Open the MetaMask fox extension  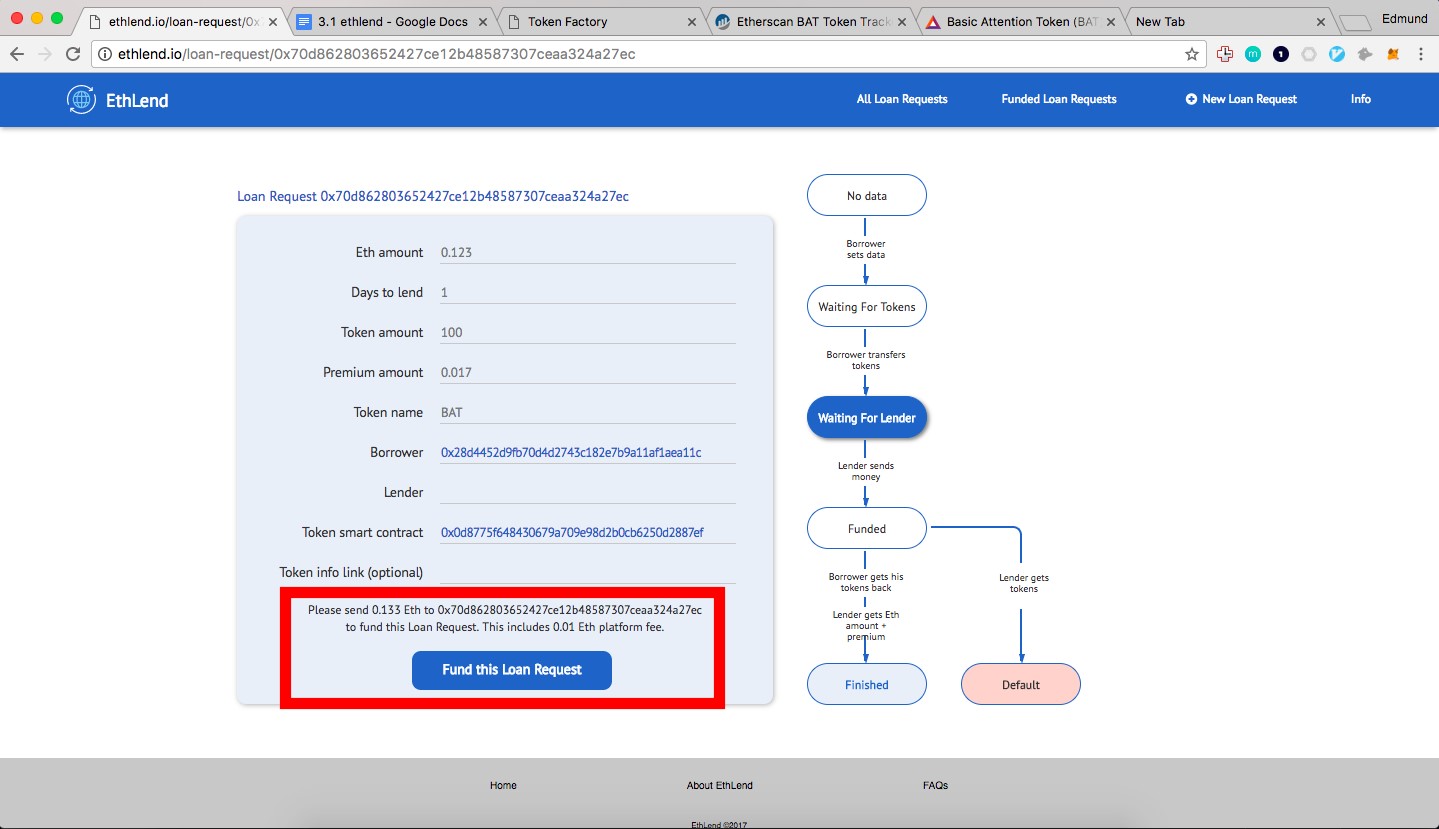click(x=1393, y=54)
